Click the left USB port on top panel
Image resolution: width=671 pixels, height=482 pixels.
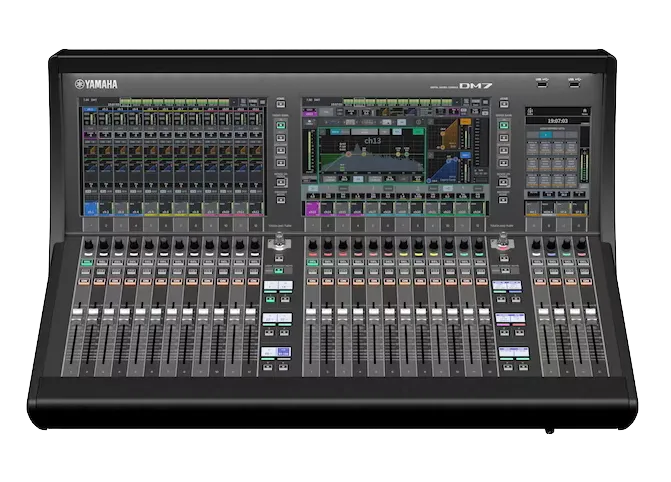[542, 84]
